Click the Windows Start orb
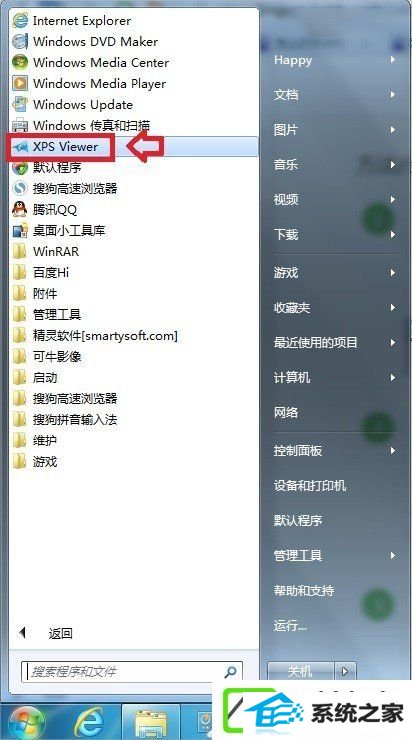412x740 pixels. [x=25, y=721]
